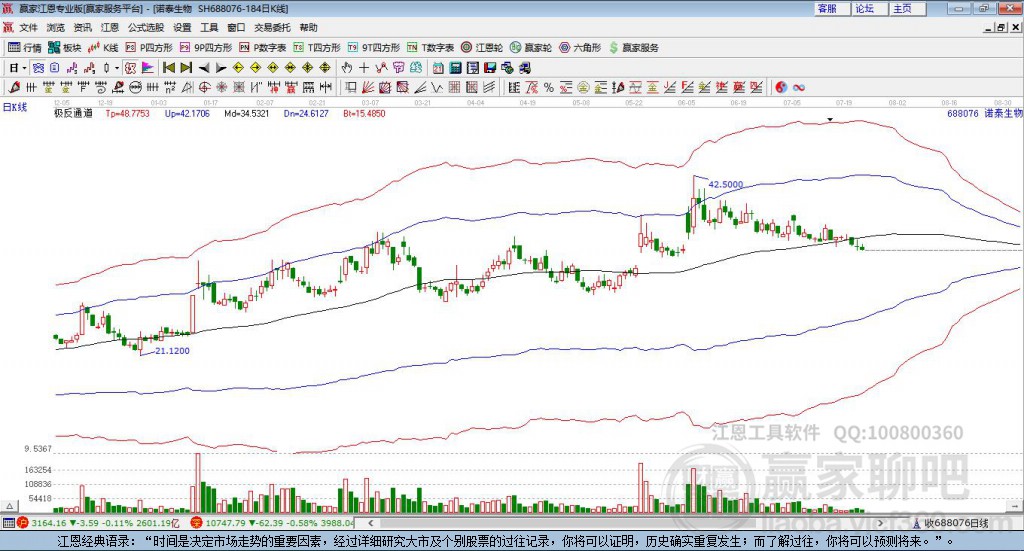Viewport: 1024px width, 551px height.
Task: Click the Tp=48.7753 indicator value
Action: (x=127, y=113)
